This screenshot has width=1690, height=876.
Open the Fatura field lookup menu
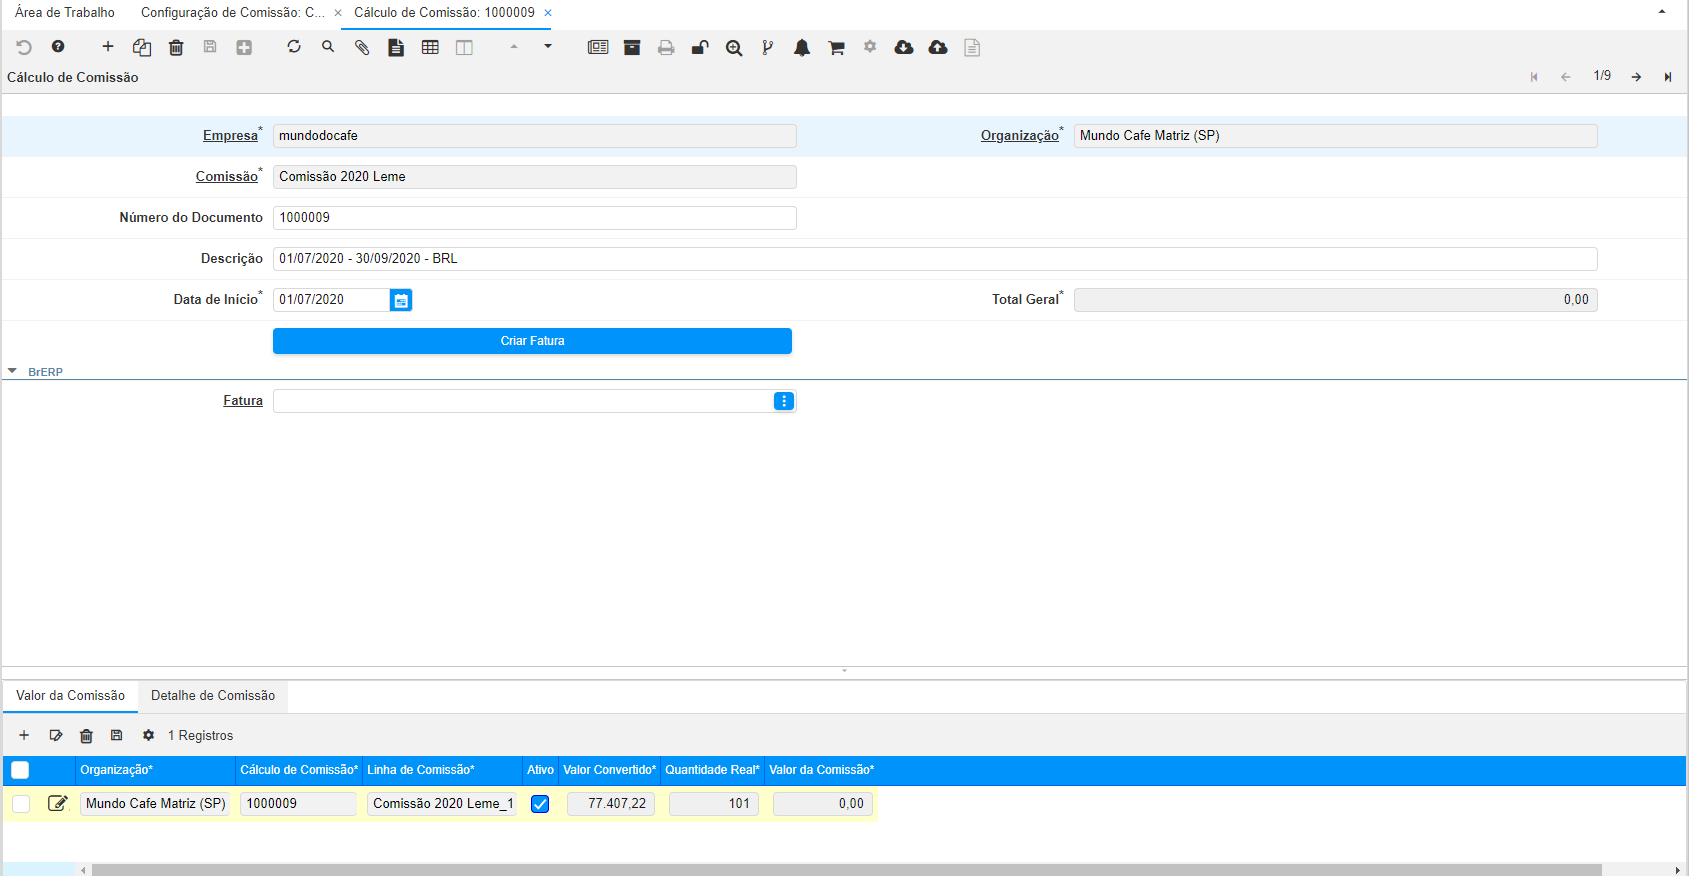coord(784,401)
